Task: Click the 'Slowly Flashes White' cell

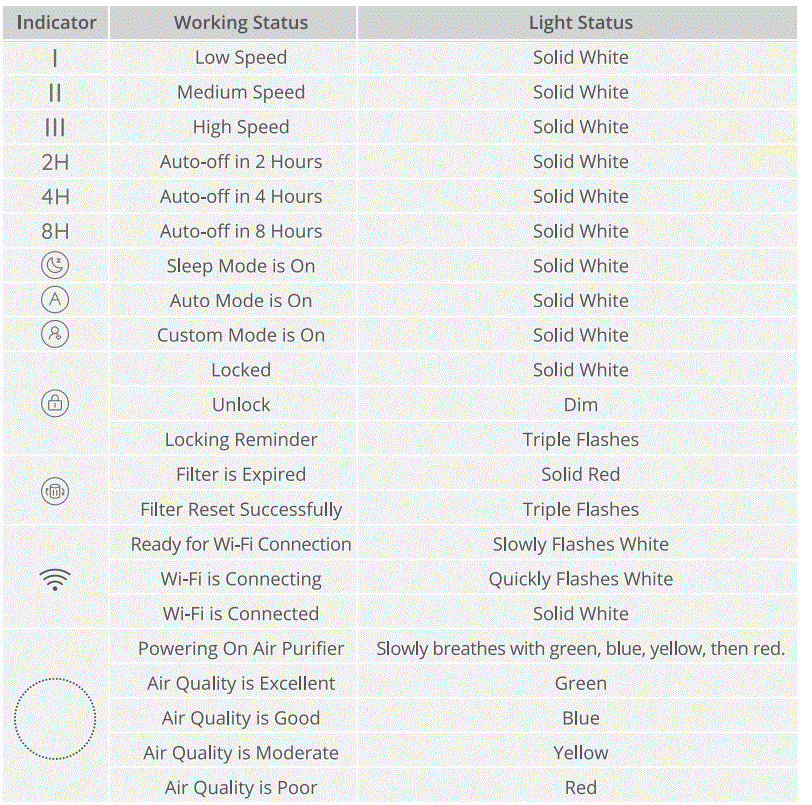Action: (x=580, y=544)
